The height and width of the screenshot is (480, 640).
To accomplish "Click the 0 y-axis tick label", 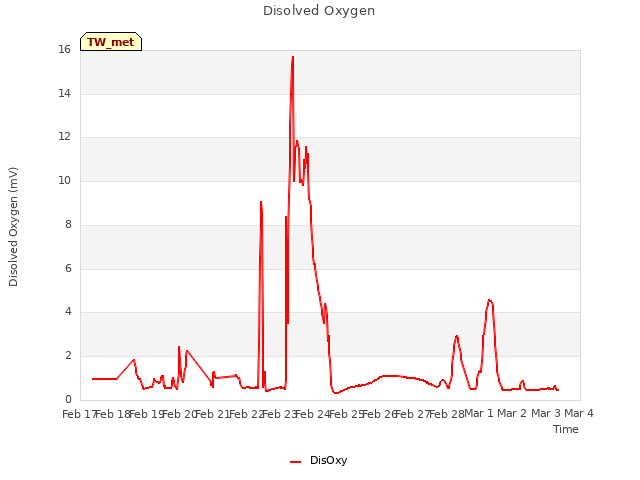I will pos(68,399).
